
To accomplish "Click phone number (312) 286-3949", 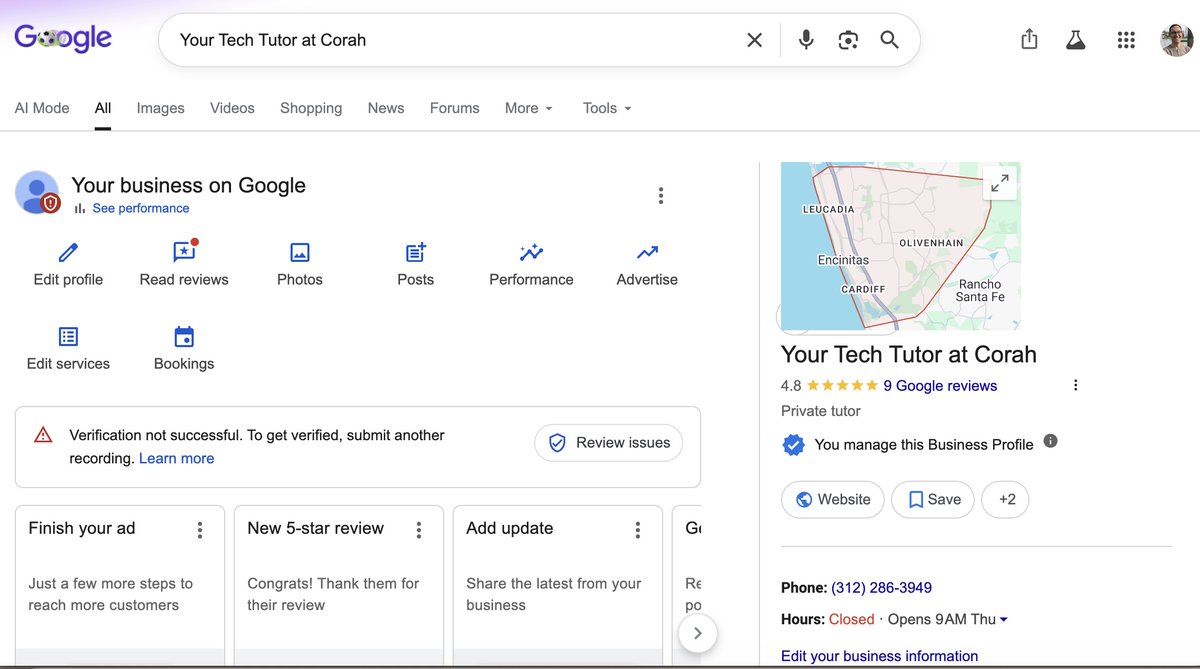I will [x=881, y=588].
